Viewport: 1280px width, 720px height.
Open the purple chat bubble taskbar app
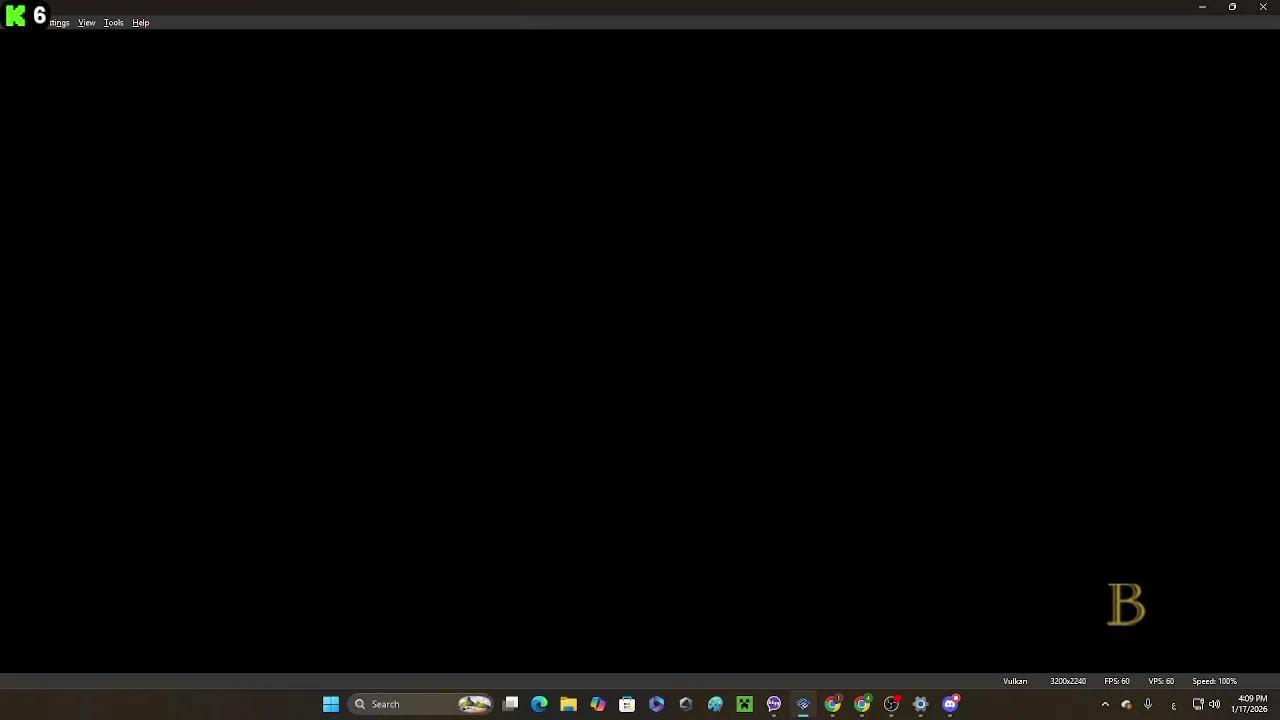(x=774, y=704)
